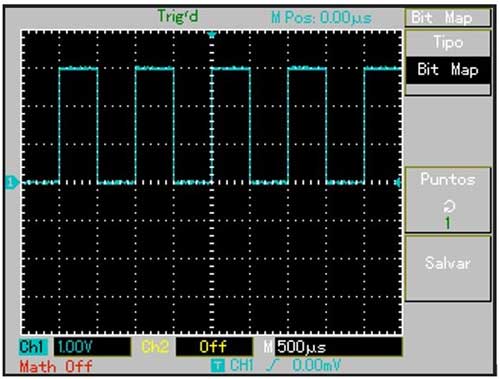Click the horizontal trigger position marker at top
Image resolution: width=500 pixels, height=379 pixels.
(x=212, y=35)
